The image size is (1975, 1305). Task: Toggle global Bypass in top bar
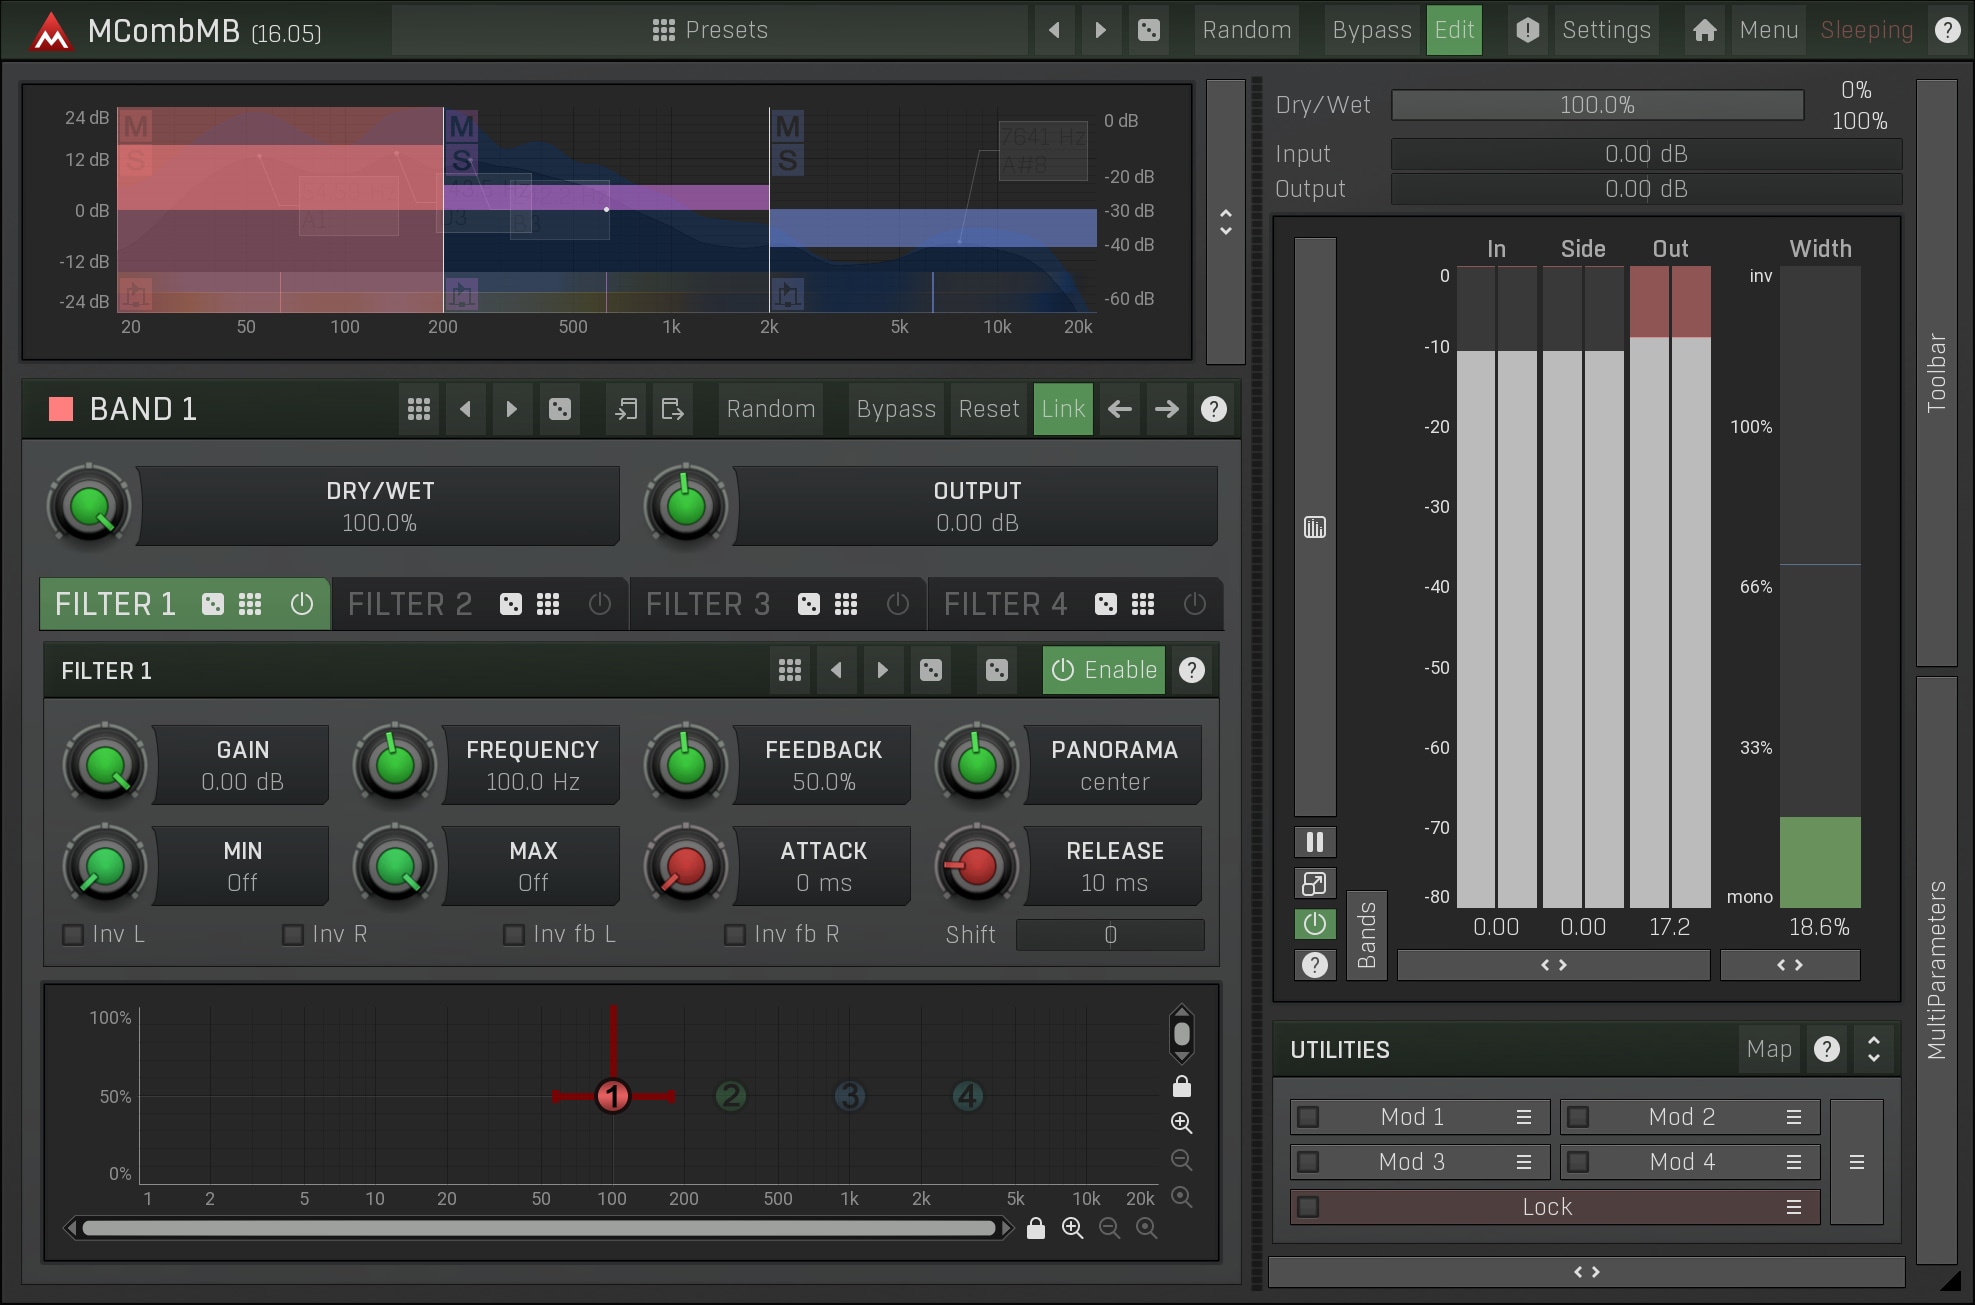coord(1372,30)
